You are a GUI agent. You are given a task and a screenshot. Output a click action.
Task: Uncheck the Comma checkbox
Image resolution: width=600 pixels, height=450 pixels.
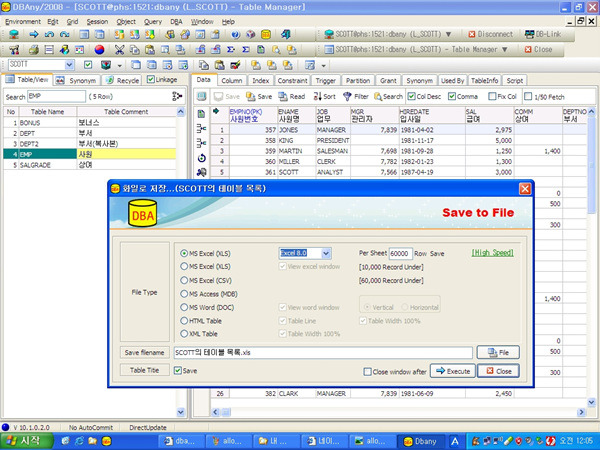click(x=452, y=96)
